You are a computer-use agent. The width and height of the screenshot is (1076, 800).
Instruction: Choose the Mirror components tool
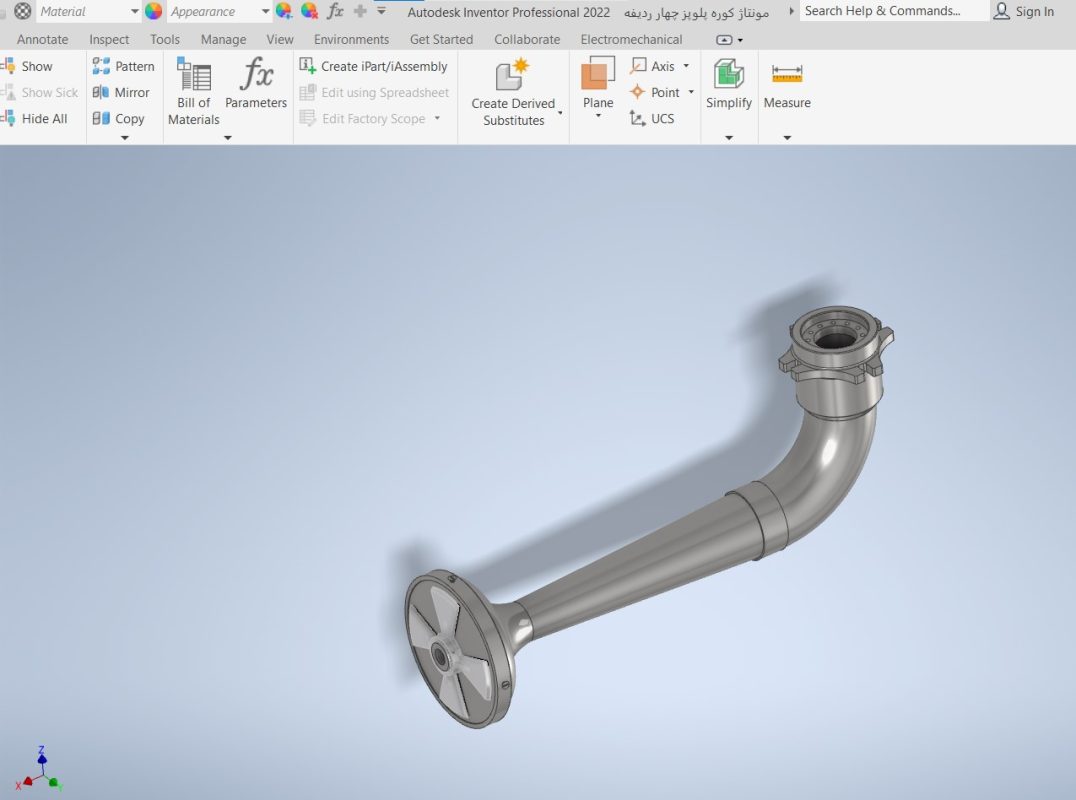[121, 92]
